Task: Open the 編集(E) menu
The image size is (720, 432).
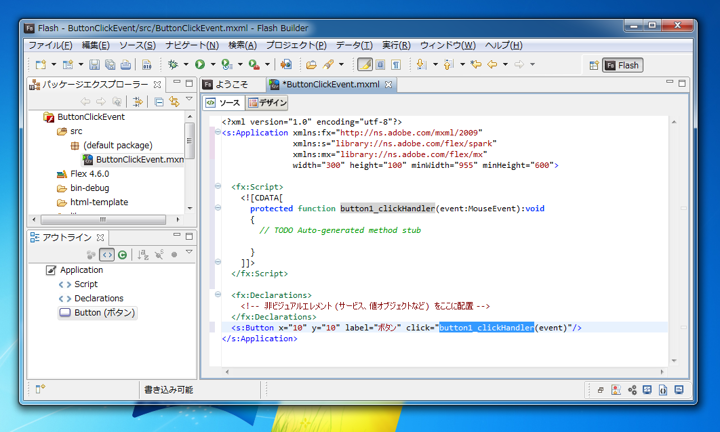Action: [x=96, y=45]
